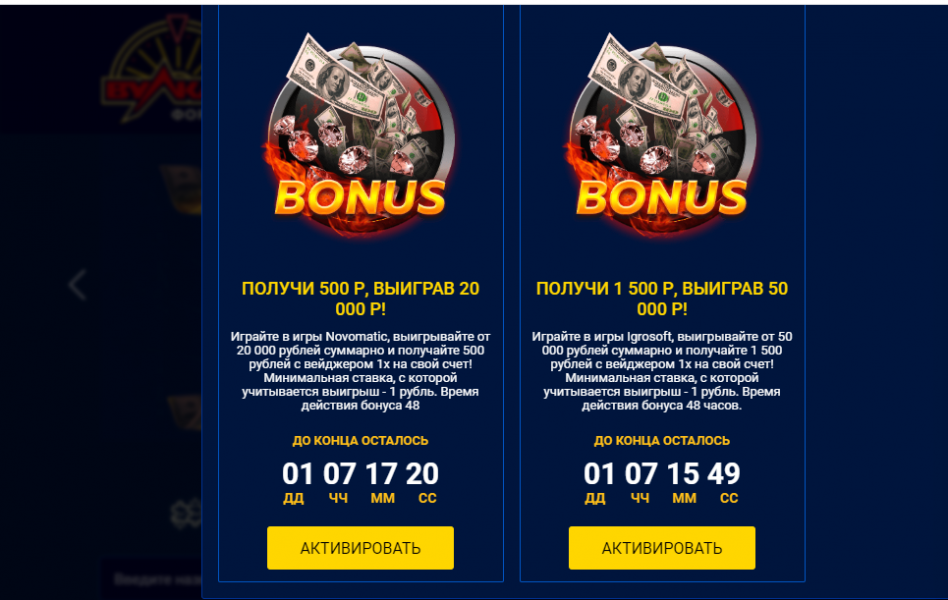Click the dimmed trophy icon in sidebar
Image resolution: width=948 pixels, height=600 pixels.
pos(181,189)
